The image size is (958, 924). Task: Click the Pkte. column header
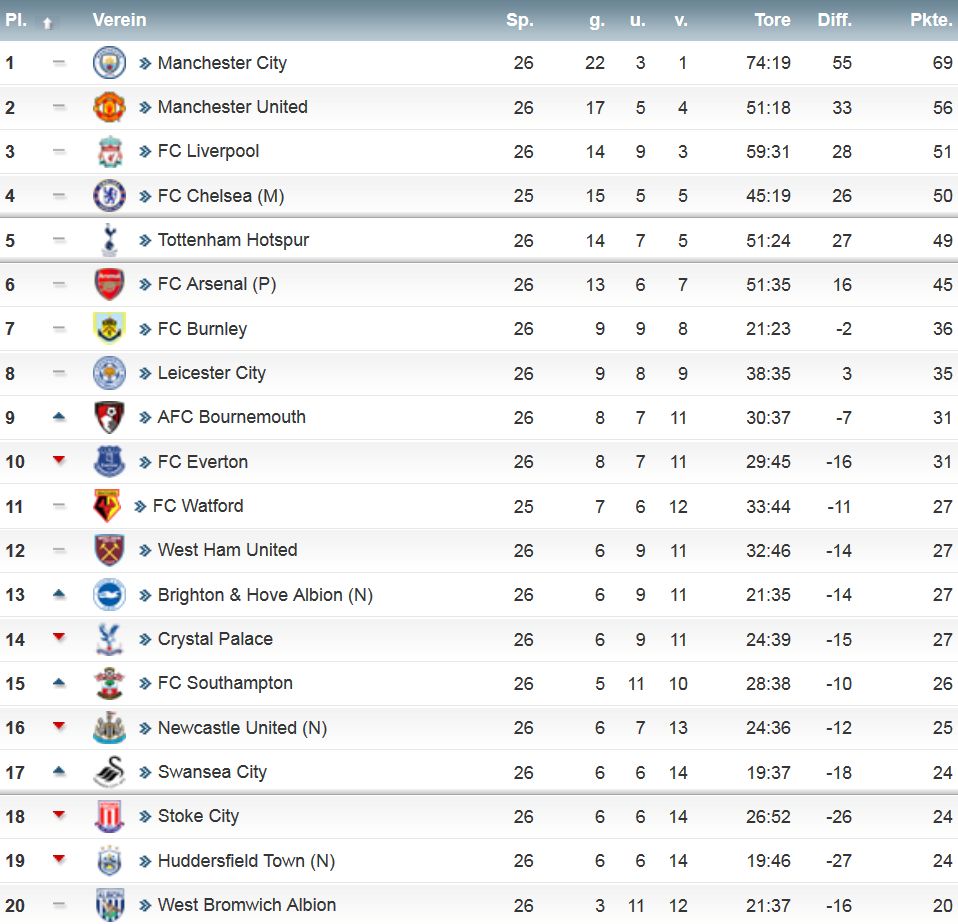point(931,20)
